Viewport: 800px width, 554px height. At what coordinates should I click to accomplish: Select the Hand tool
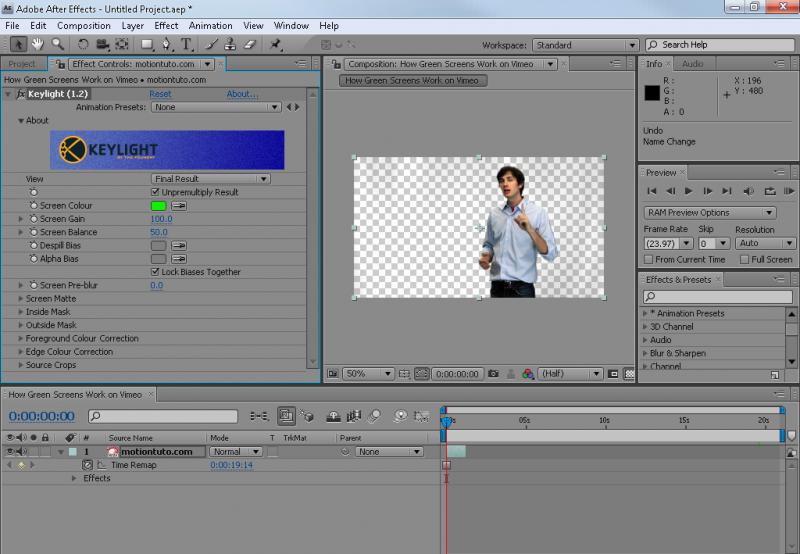pos(37,44)
